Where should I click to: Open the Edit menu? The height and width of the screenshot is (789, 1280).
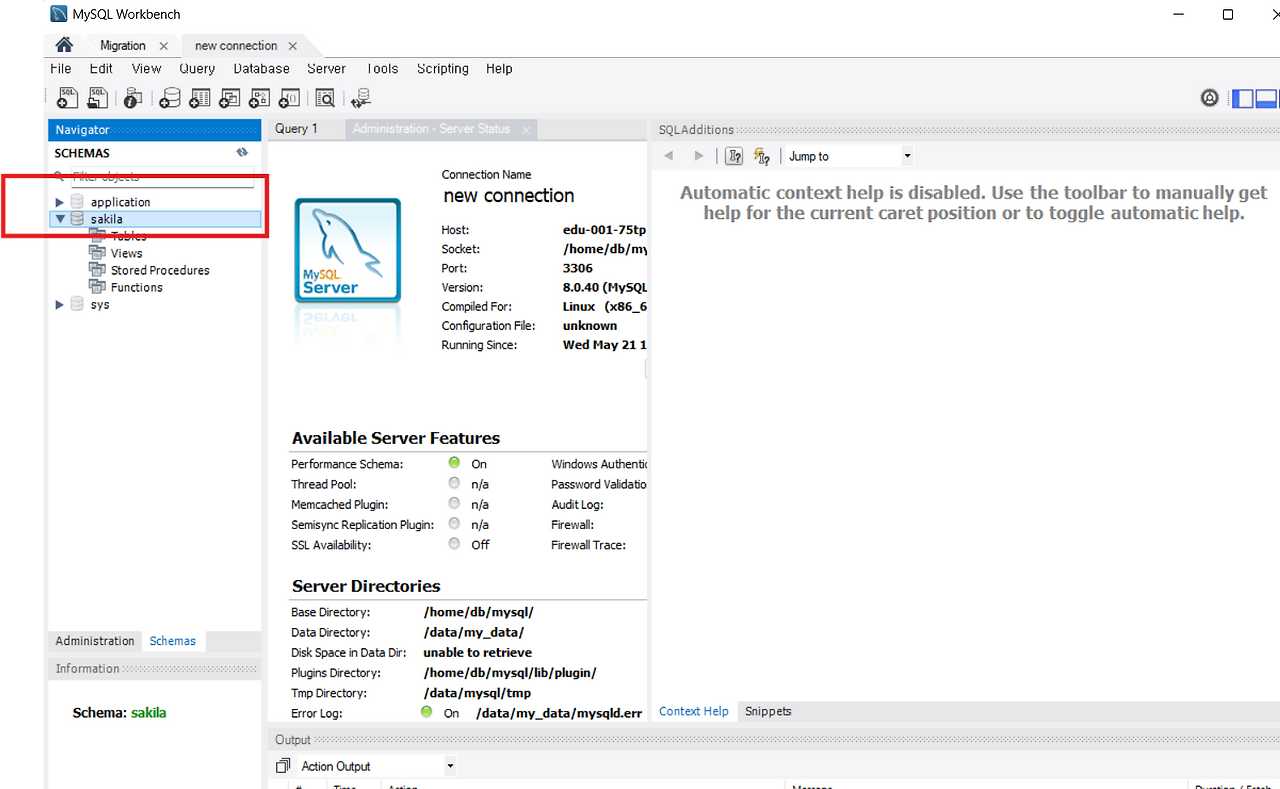coord(101,69)
